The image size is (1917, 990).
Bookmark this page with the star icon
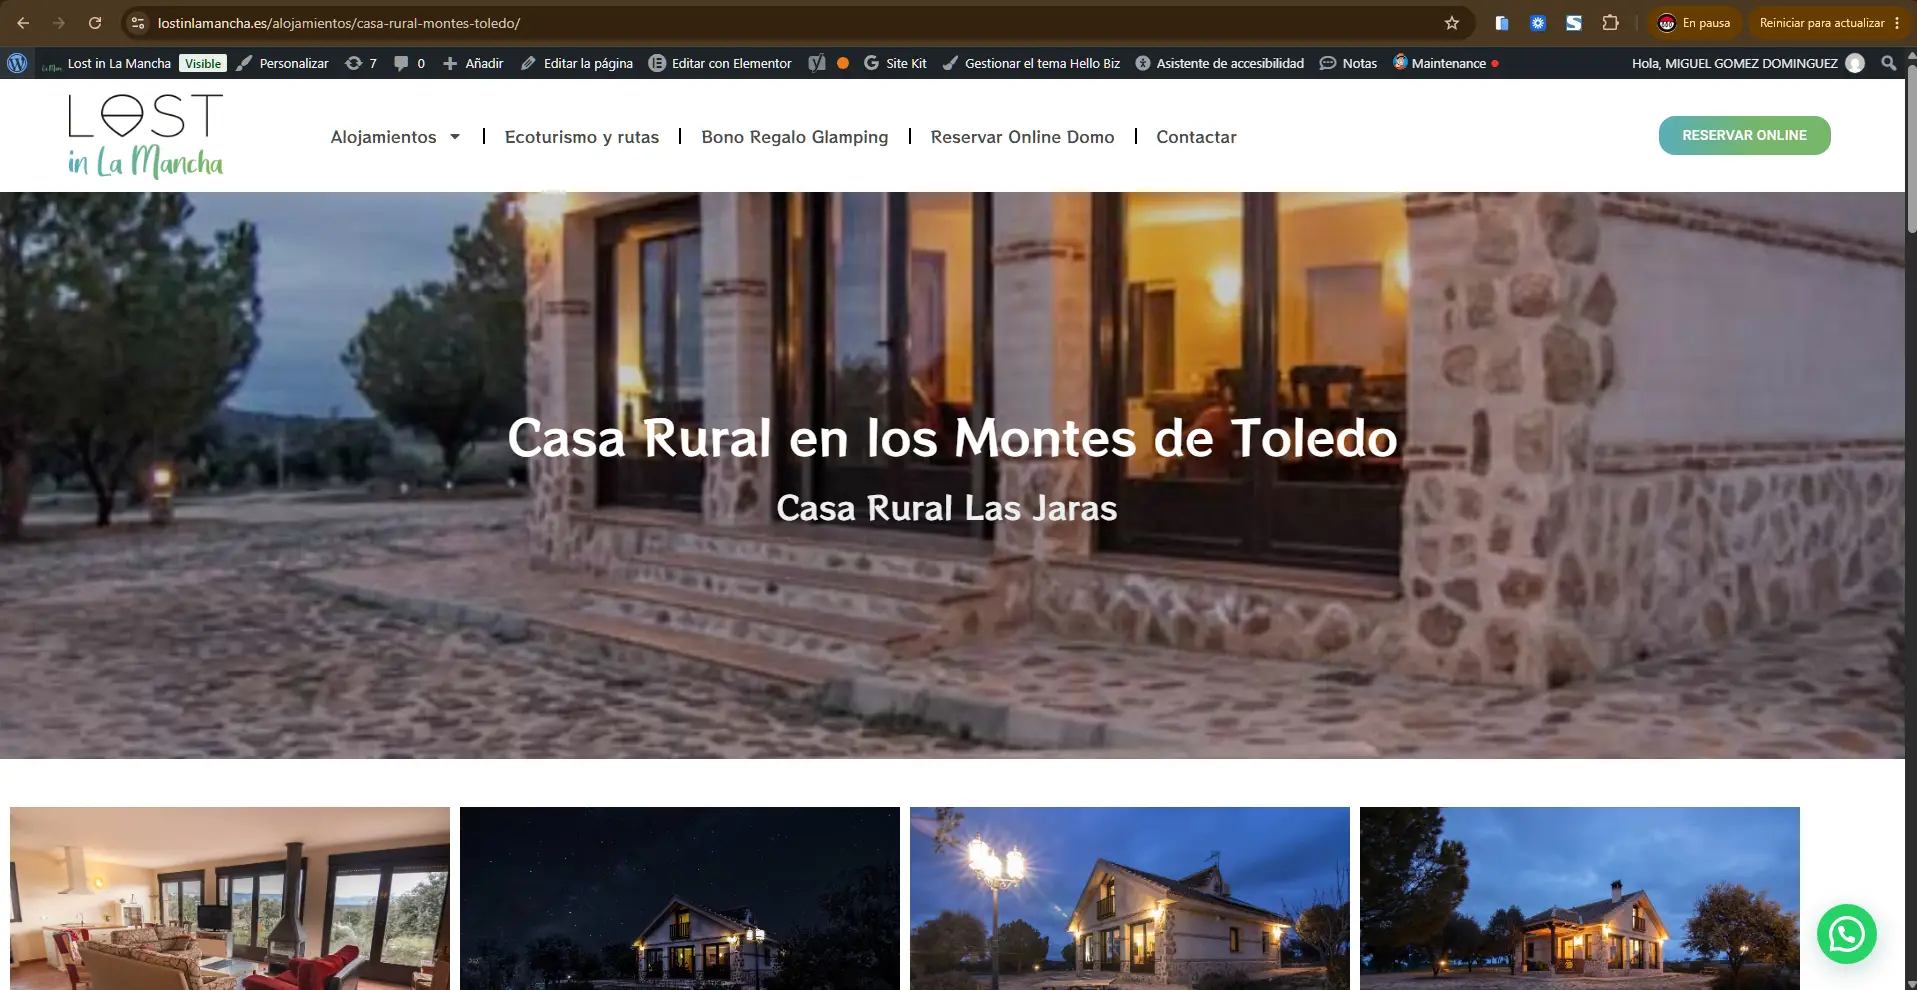[x=1452, y=23]
